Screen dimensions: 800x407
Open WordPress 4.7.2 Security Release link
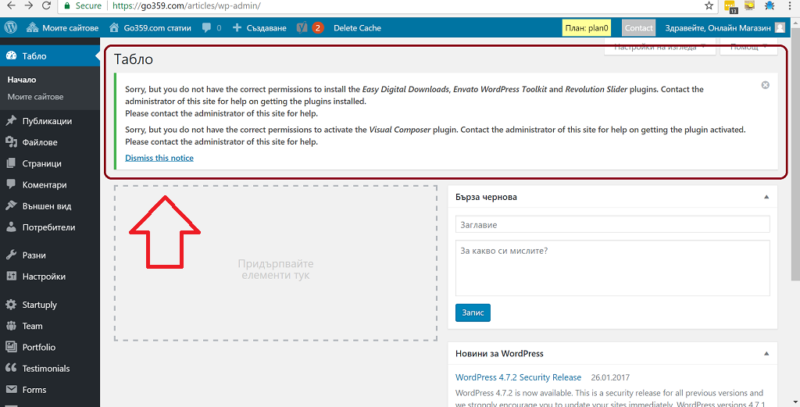tap(518, 377)
